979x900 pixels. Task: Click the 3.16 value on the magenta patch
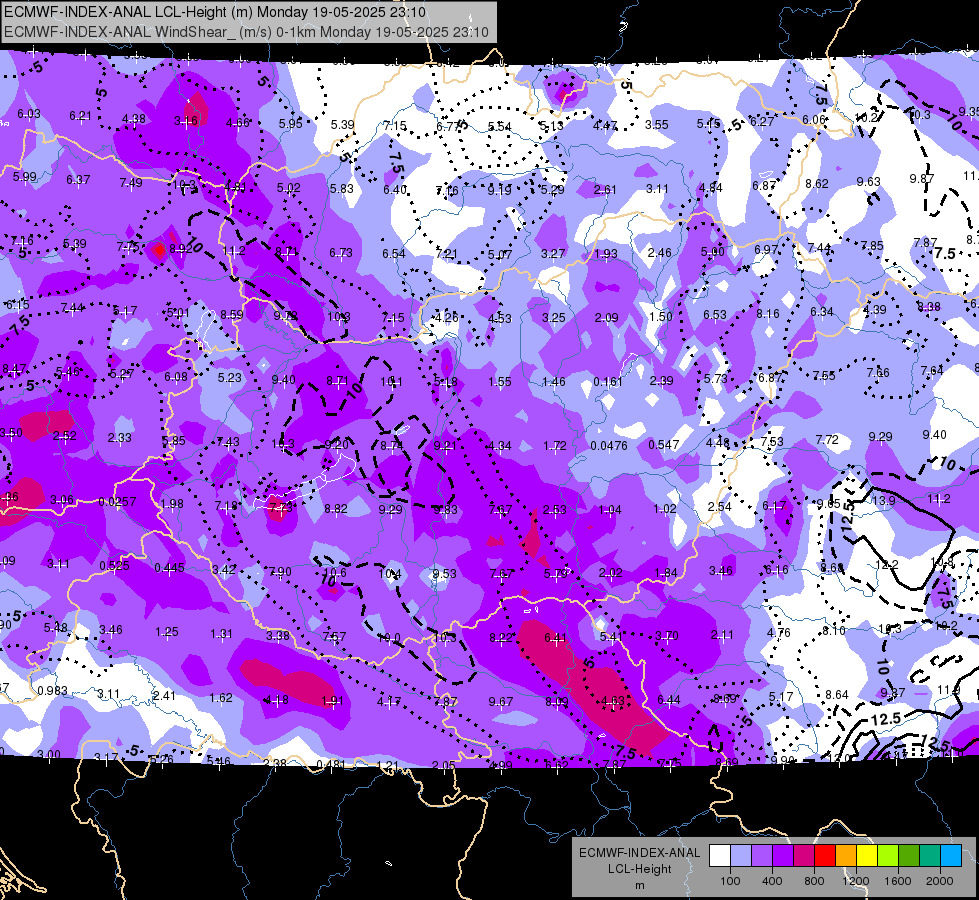186,121
